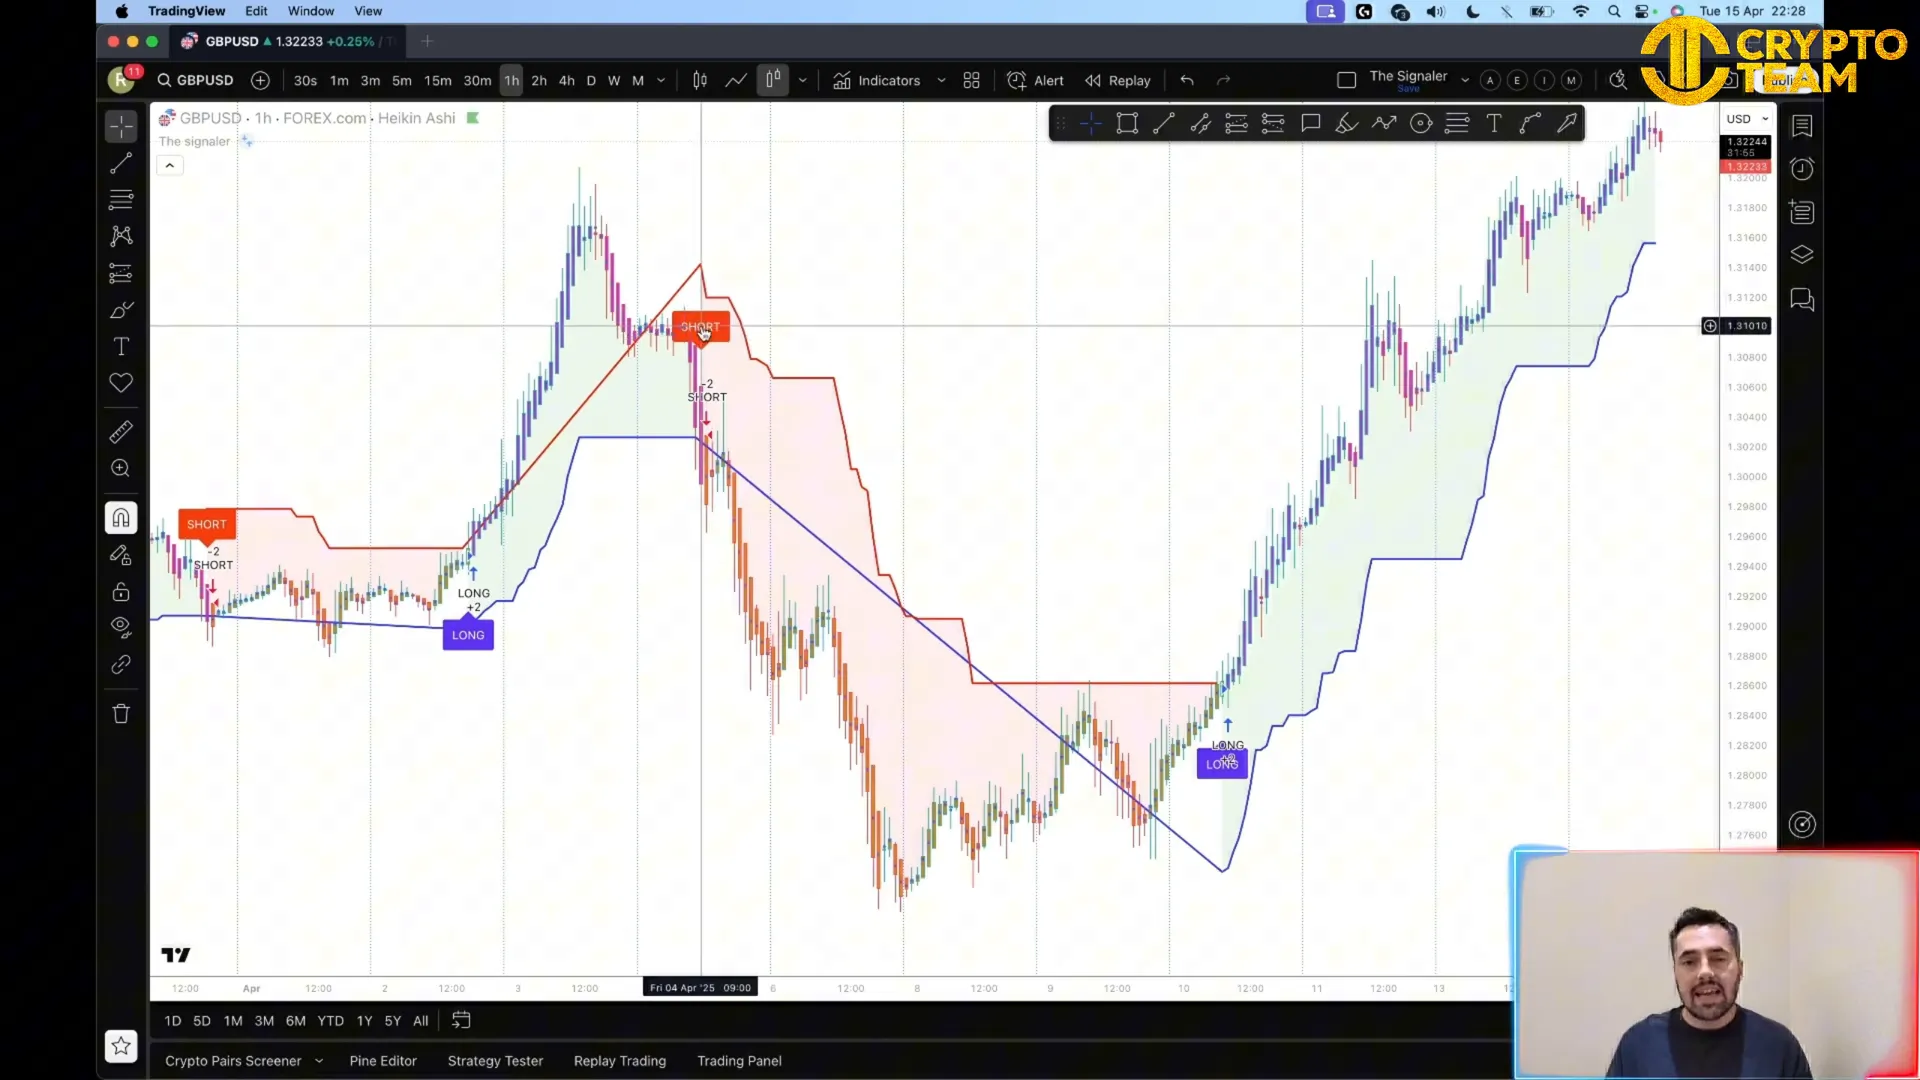The width and height of the screenshot is (1920, 1080).
Task: Toggle stay in drawing mode
Action: tap(121, 555)
